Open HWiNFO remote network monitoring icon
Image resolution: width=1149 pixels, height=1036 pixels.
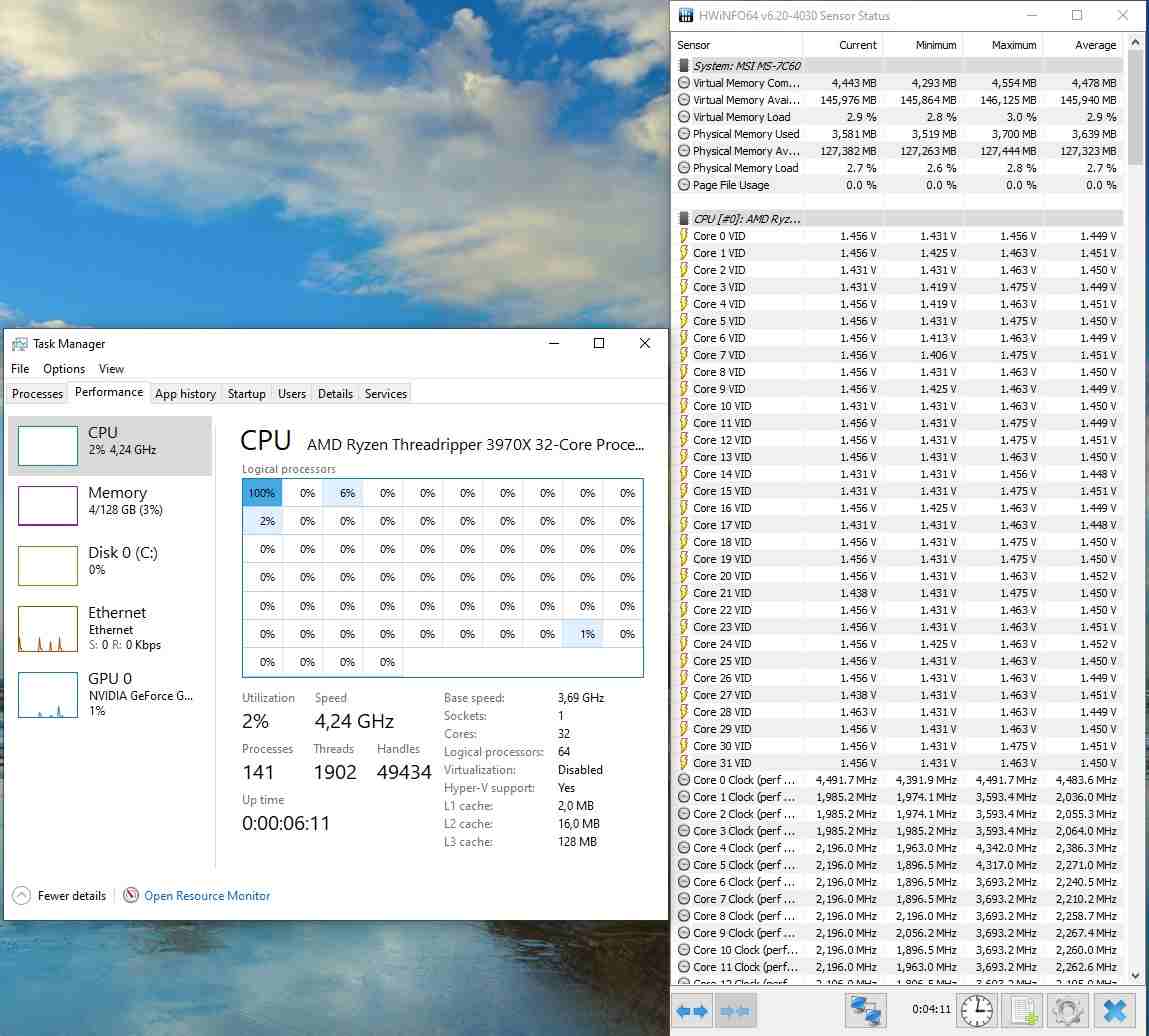pyautogui.click(x=865, y=1011)
